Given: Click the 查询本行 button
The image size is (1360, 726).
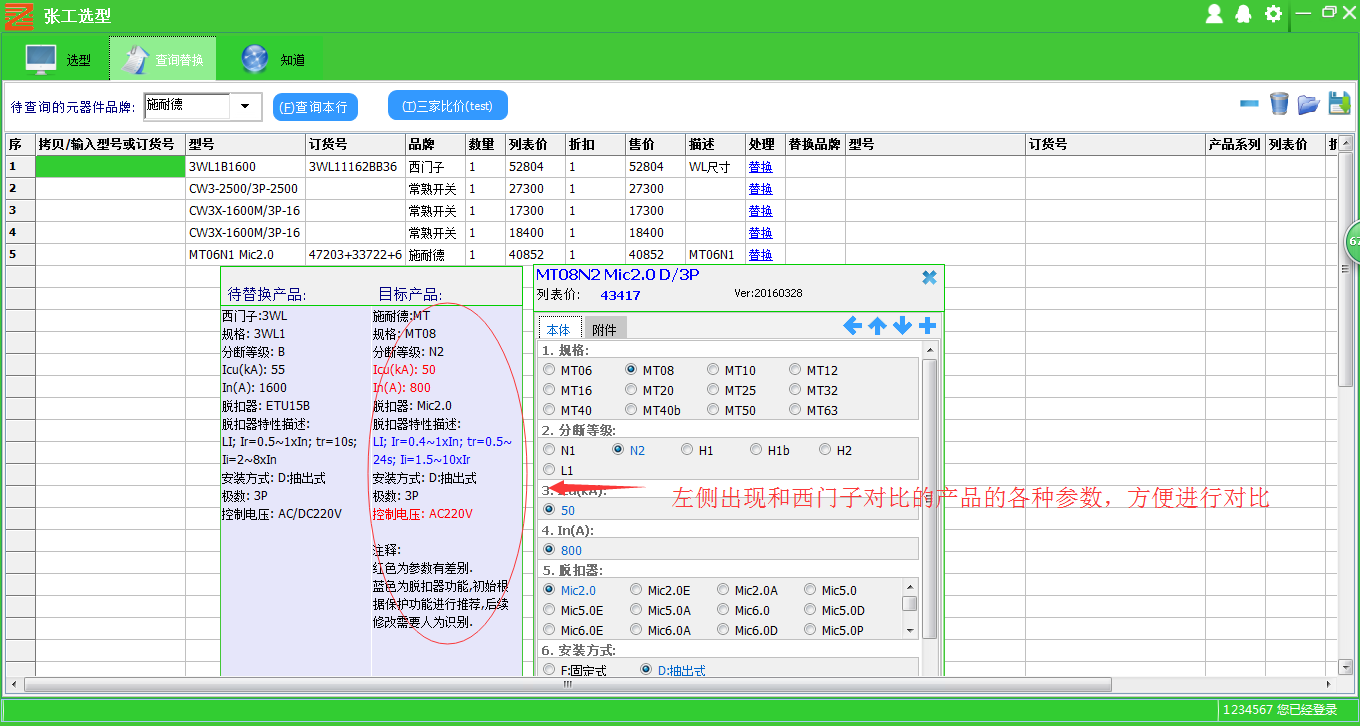Looking at the screenshot, I should click(315, 107).
